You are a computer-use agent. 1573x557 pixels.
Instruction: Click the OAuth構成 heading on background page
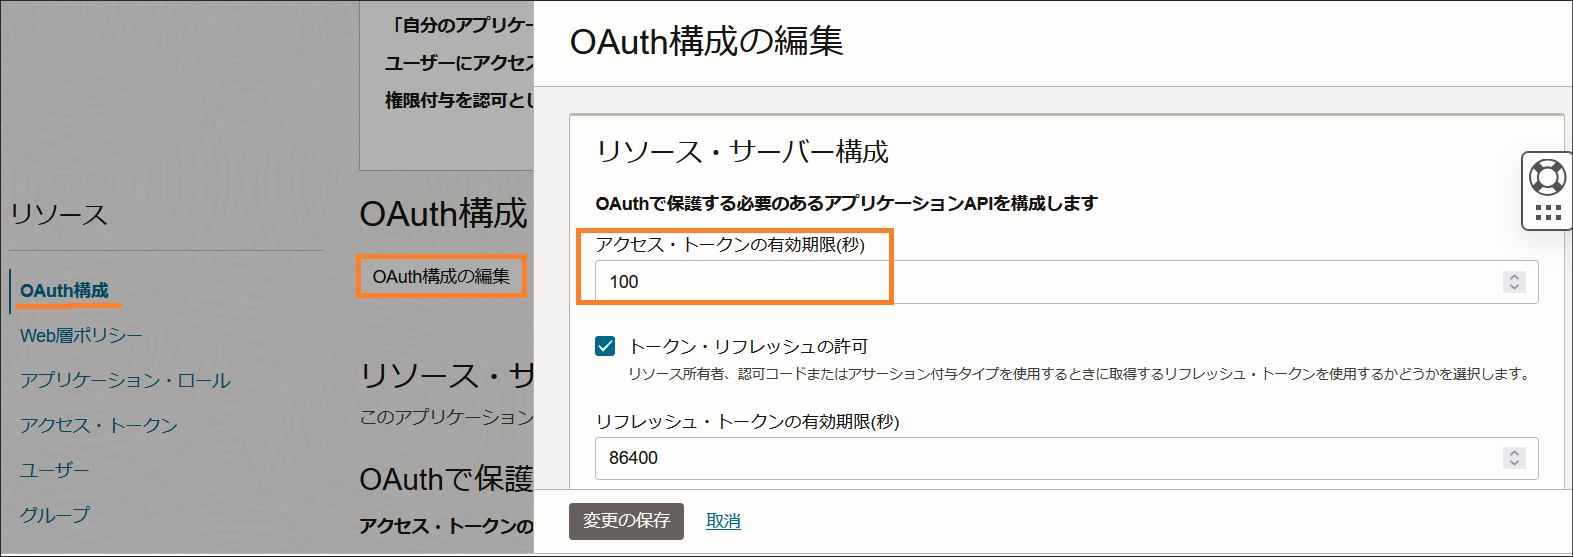point(443,214)
